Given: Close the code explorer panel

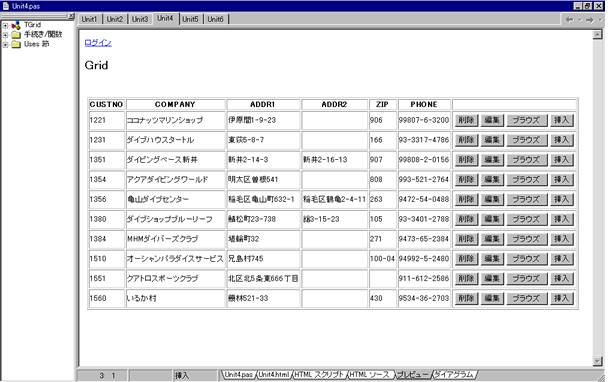Looking at the screenshot, I should (71, 16).
